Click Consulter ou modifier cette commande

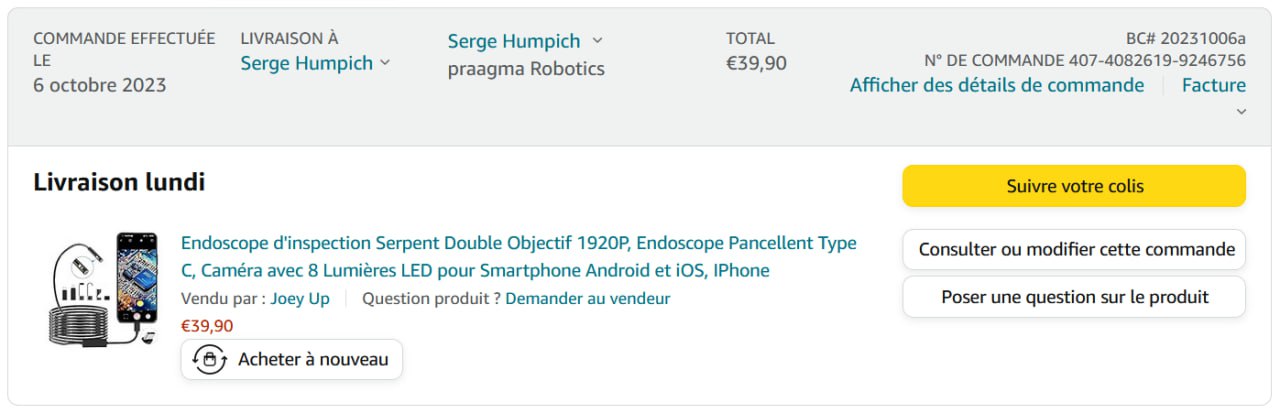1074,249
